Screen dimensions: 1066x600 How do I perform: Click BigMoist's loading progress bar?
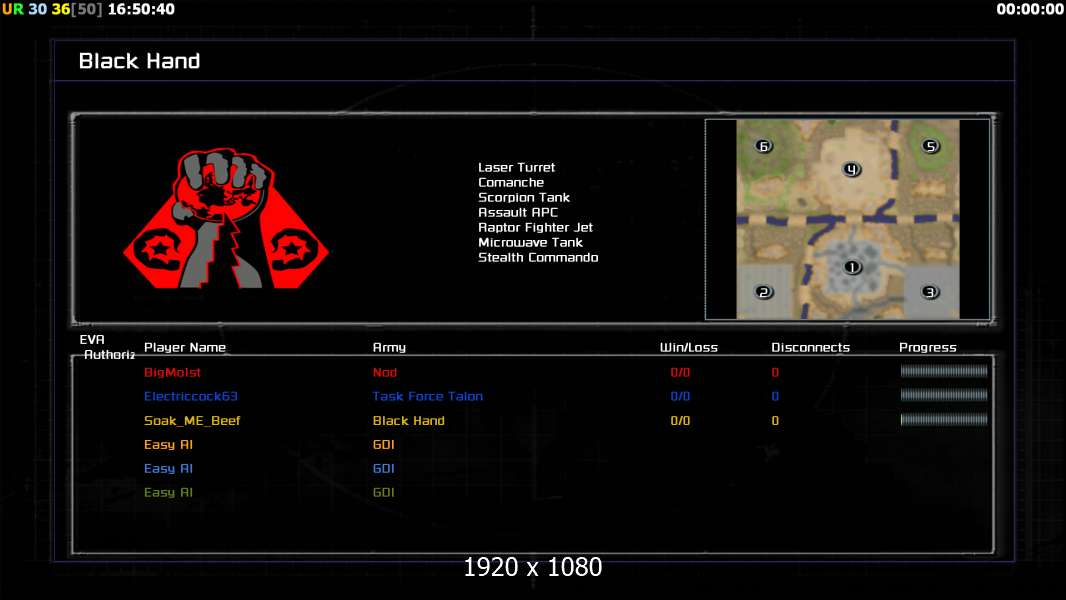pyautogui.click(x=944, y=371)
